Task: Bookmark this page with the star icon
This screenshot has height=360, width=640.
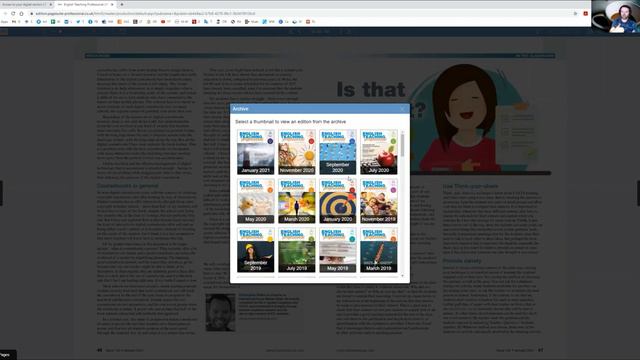Action: (576, 13)
